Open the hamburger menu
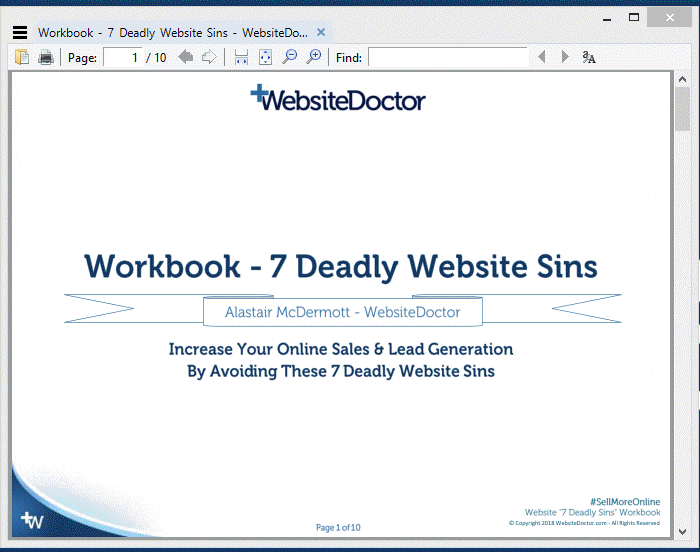This screenshot has height=552, width=700. [20, 33]
